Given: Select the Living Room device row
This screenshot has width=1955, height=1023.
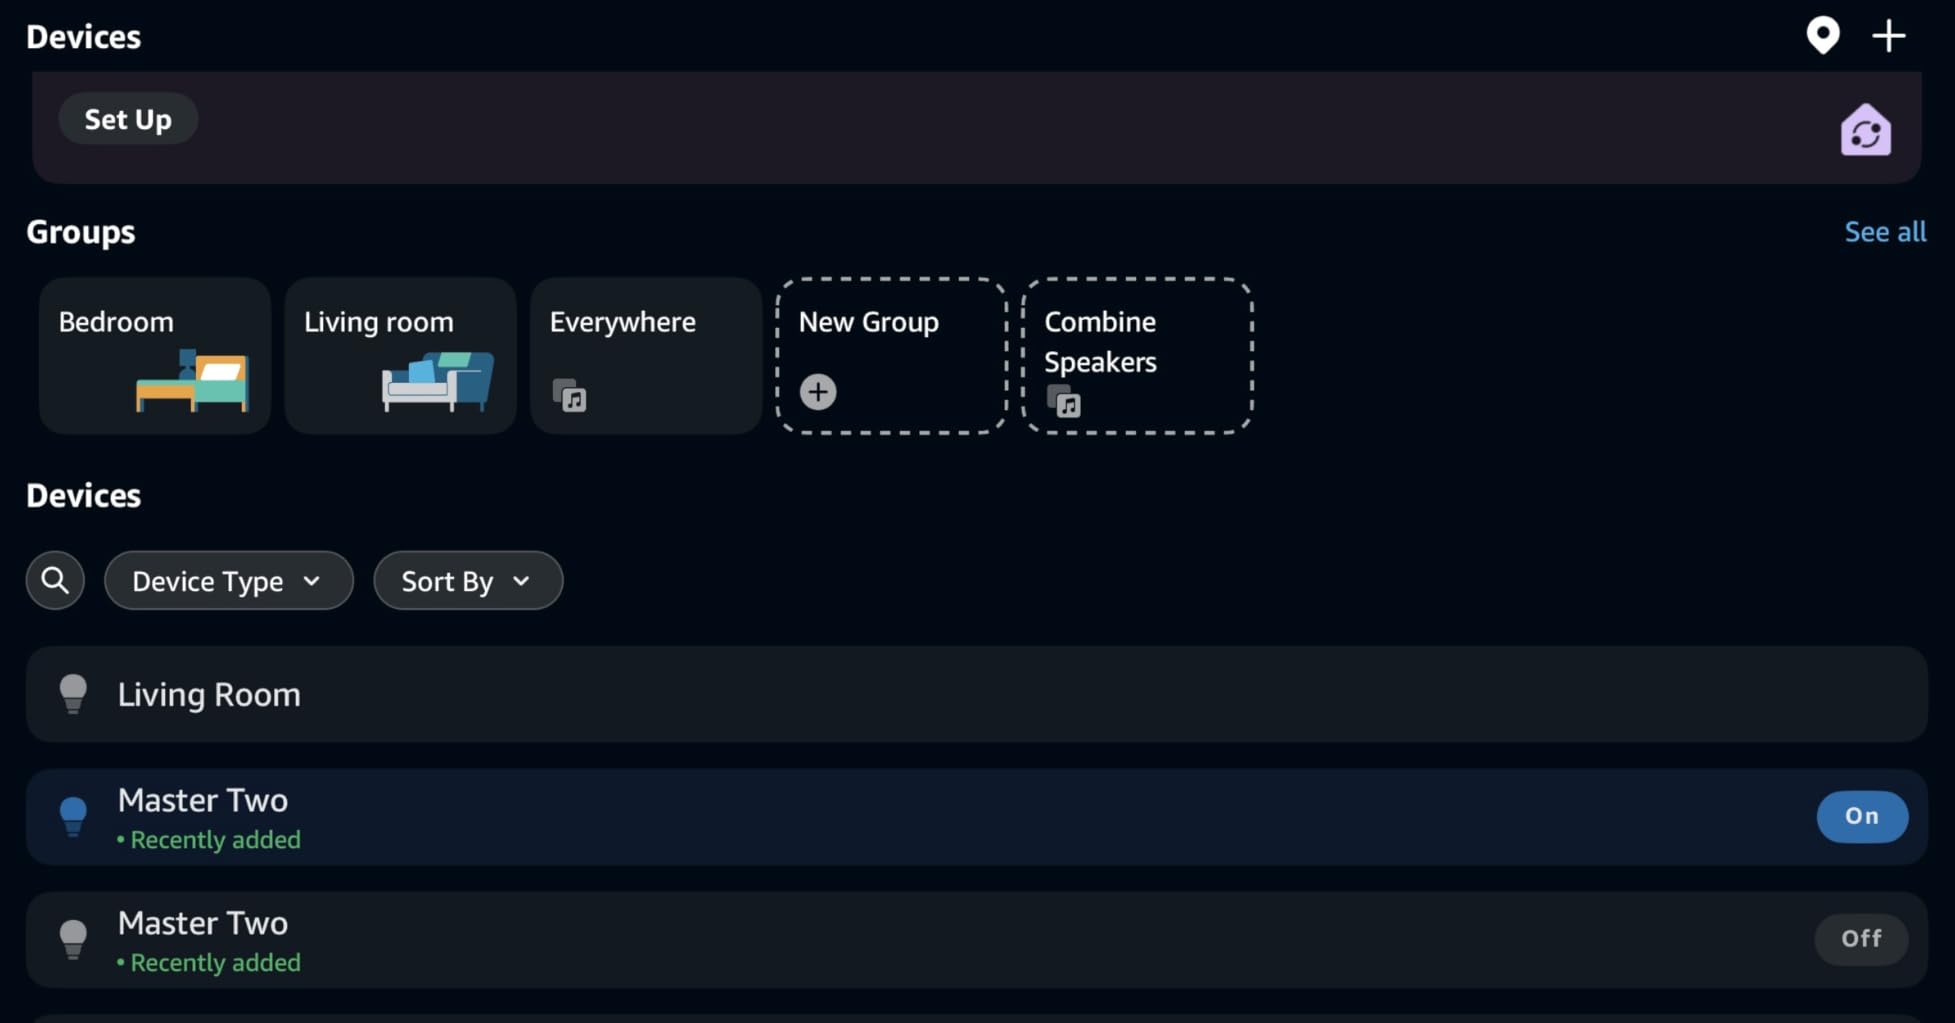Looking at the screenshot, I should coord(975,694).
